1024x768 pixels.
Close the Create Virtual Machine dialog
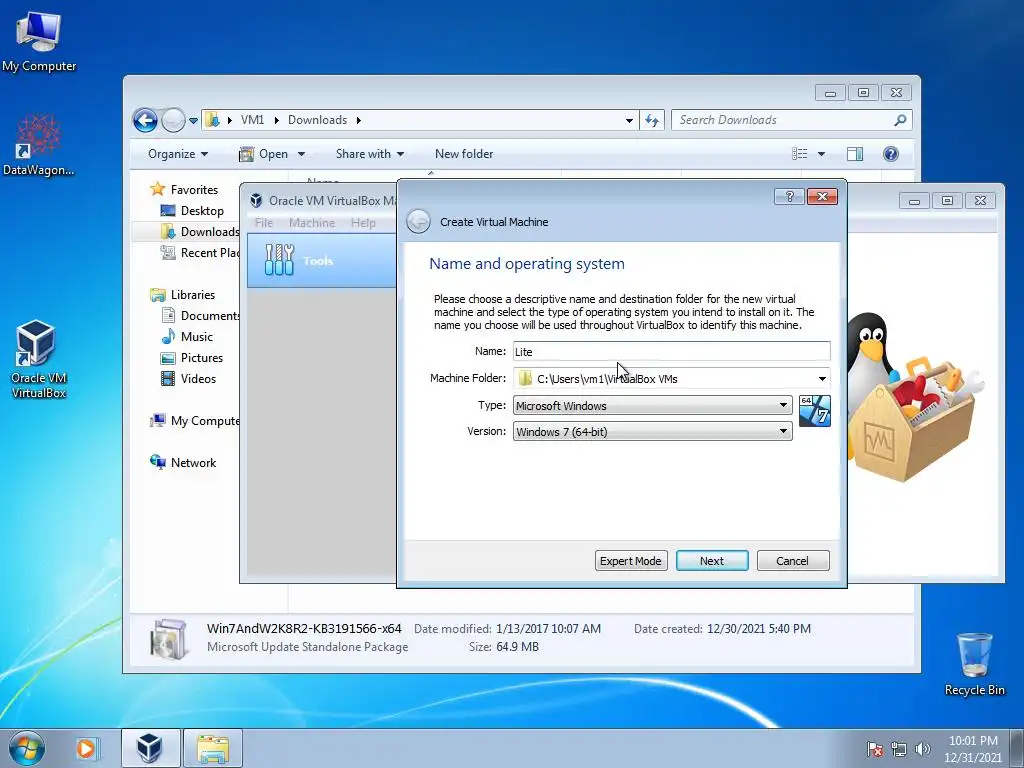[x=822, y=197]
